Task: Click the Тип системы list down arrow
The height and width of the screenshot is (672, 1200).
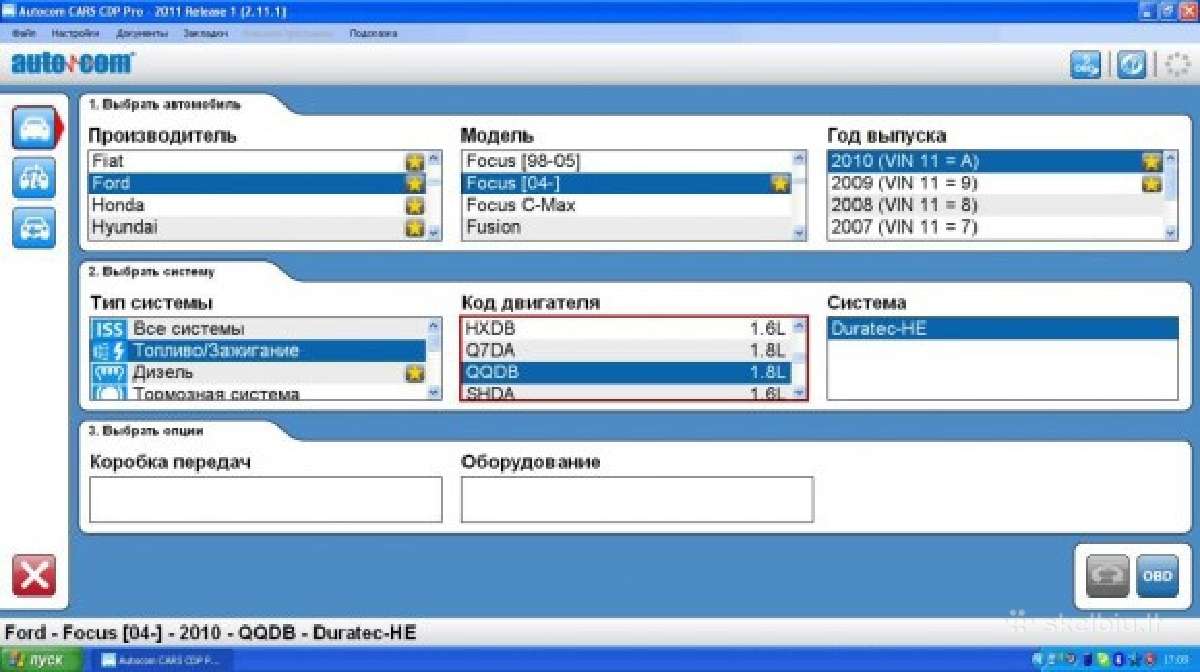Action: point(434,393)
